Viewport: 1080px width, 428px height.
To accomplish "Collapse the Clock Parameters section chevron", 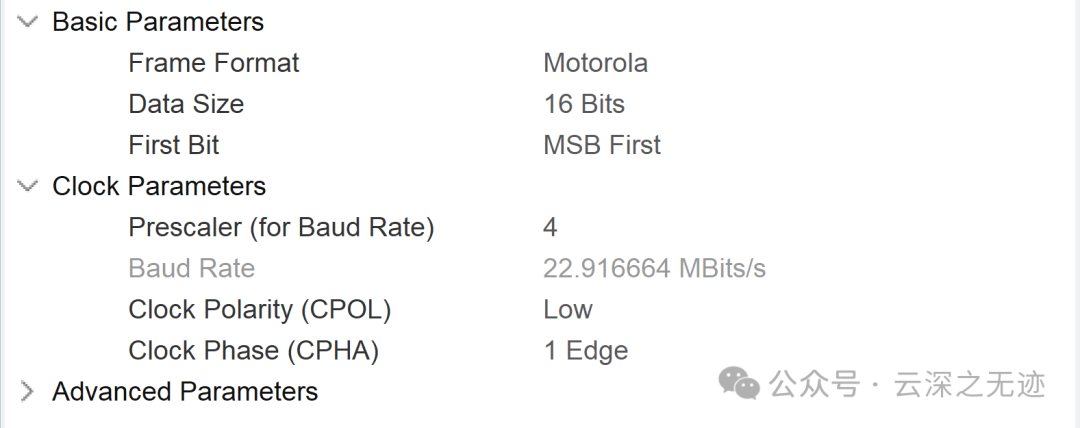I will point(27,186).
